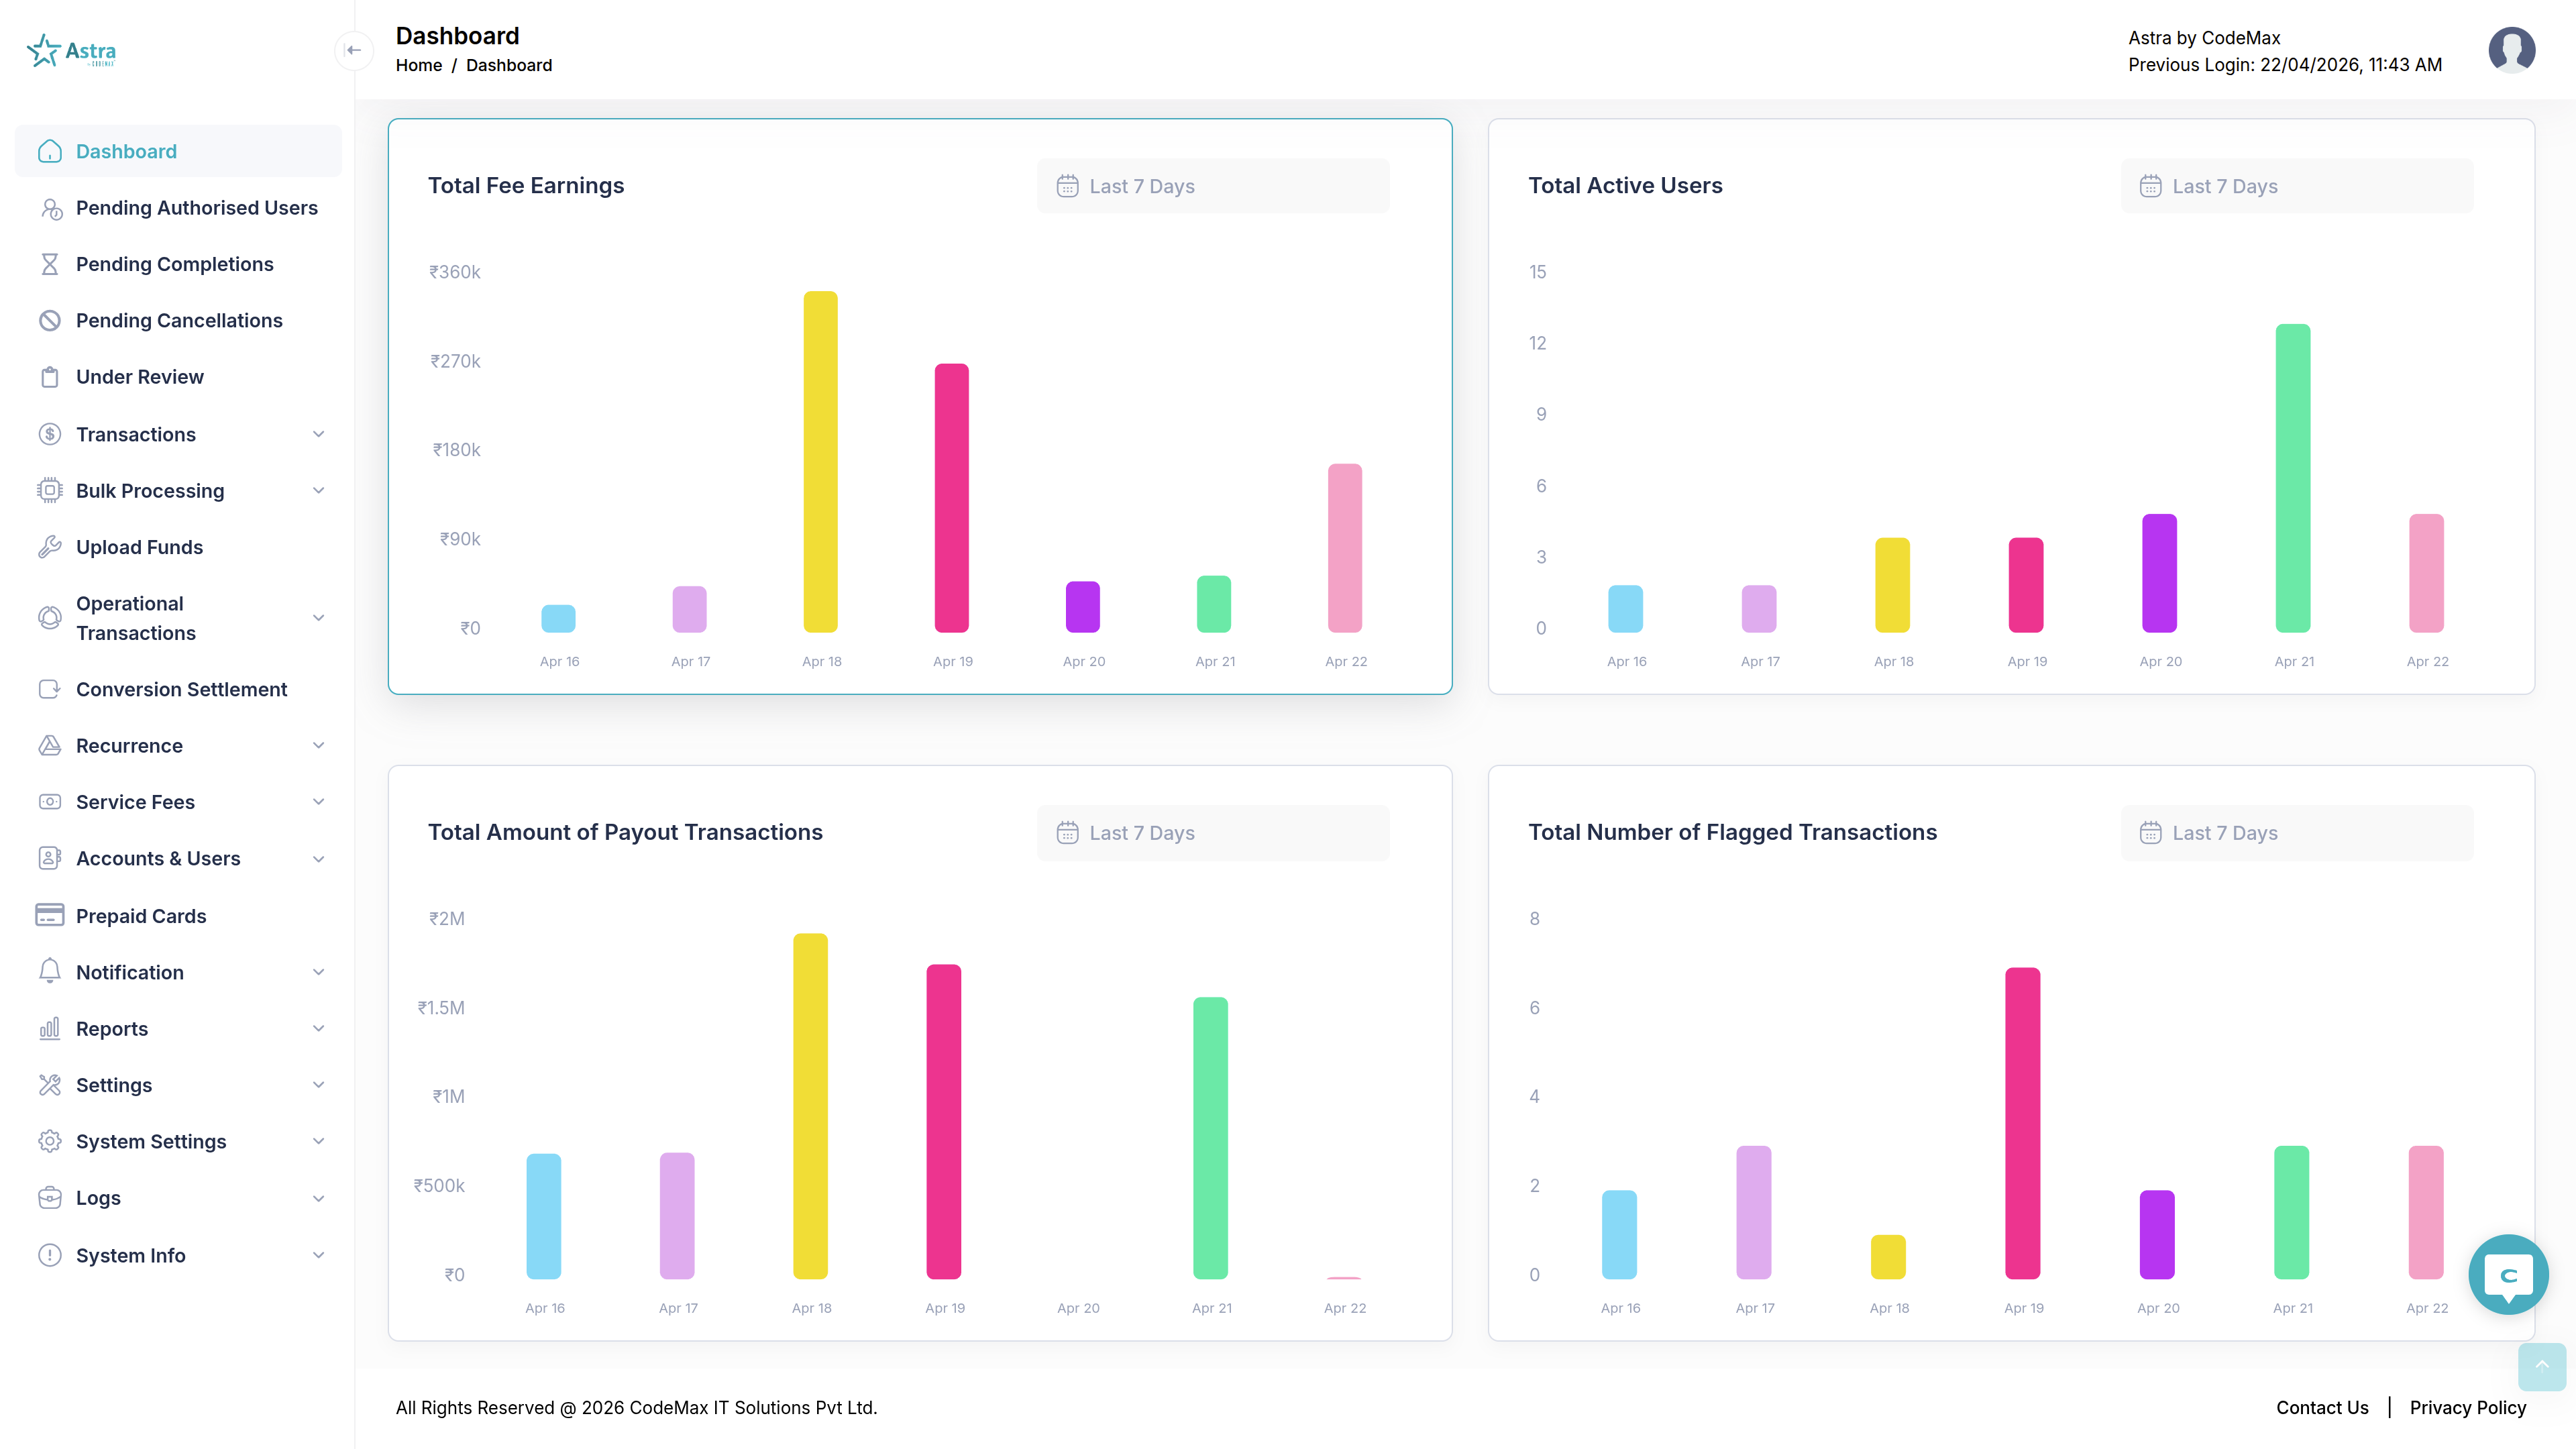Expand the Settings chevron
2576x1449 pixels.
click(319, 1085)
